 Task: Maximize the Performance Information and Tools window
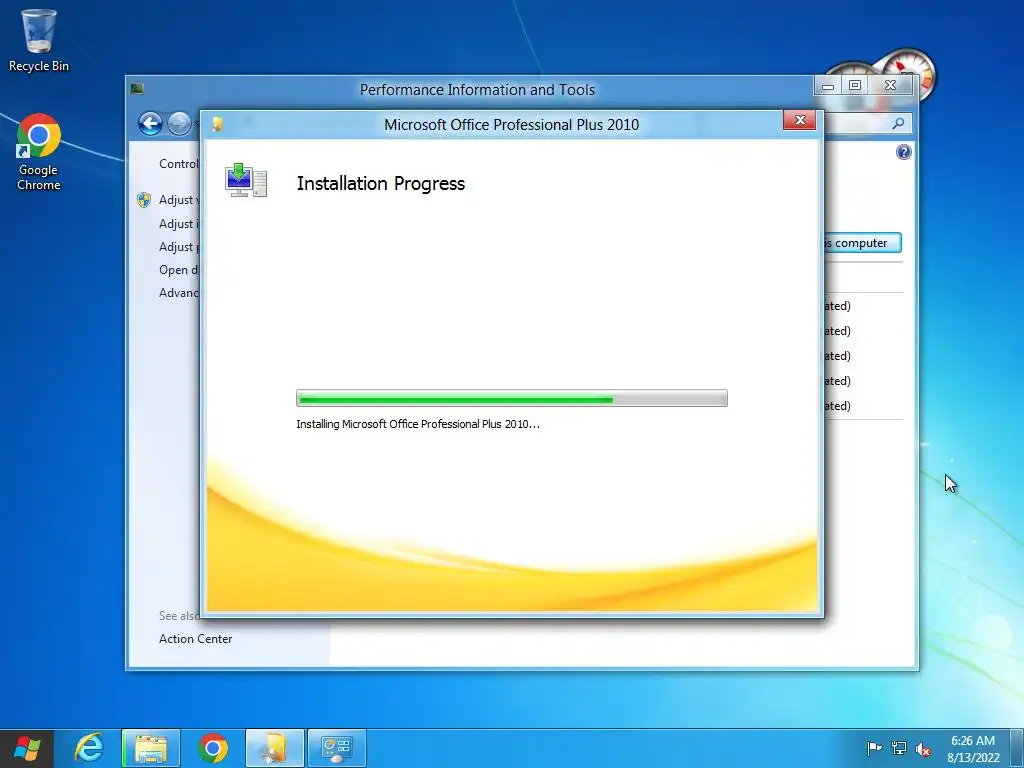tap(855, 86)
